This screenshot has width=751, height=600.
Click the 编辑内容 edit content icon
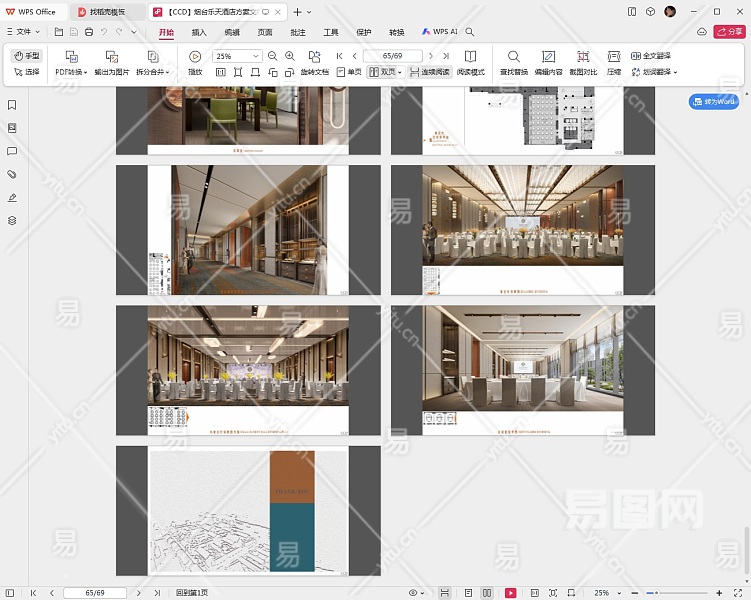tap(548, 57)
